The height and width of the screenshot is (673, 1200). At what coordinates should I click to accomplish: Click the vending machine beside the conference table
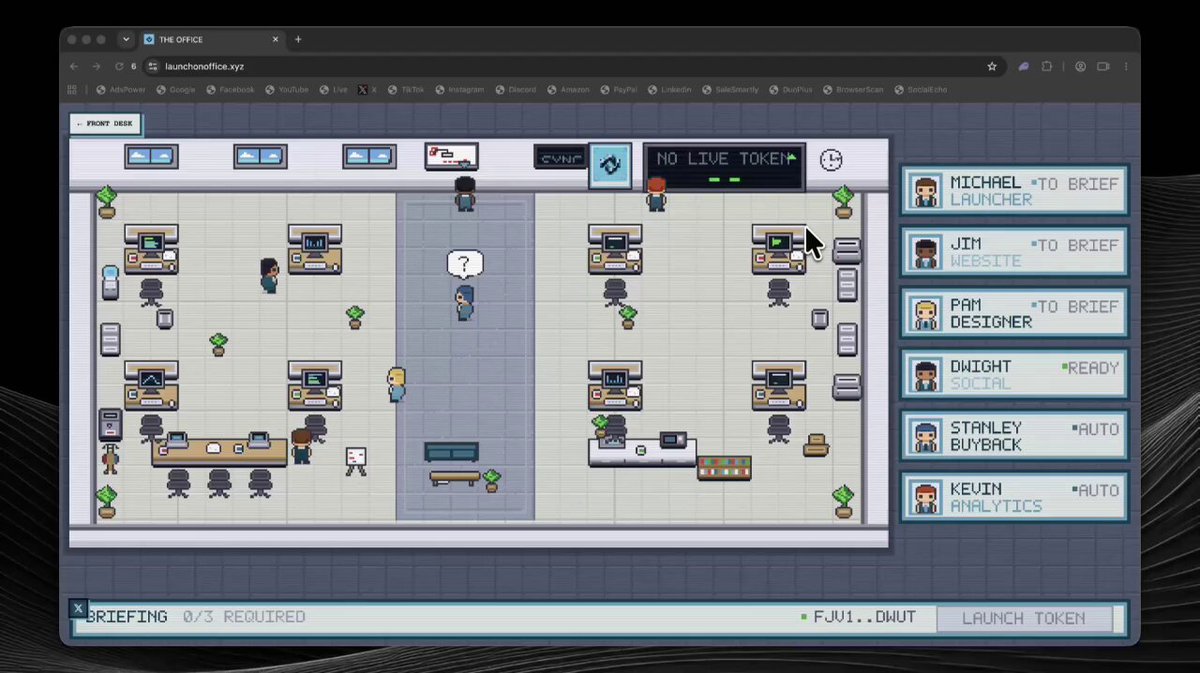pos(110,424)
